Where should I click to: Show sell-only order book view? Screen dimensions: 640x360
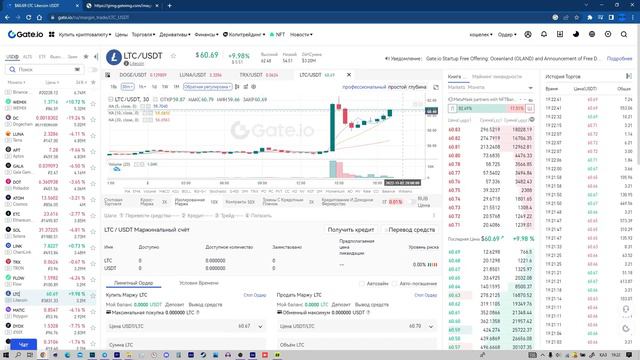click(529, 109)
